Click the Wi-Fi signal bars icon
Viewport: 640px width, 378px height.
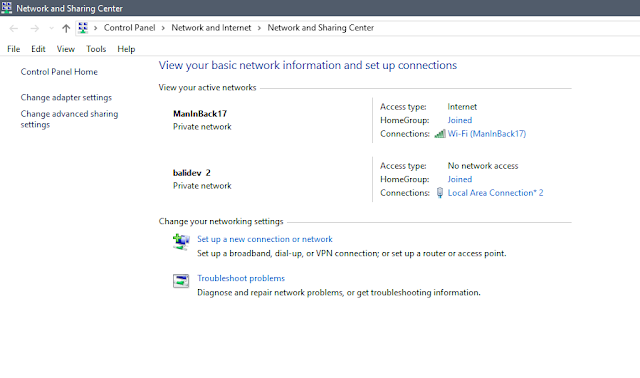(440, 133)
